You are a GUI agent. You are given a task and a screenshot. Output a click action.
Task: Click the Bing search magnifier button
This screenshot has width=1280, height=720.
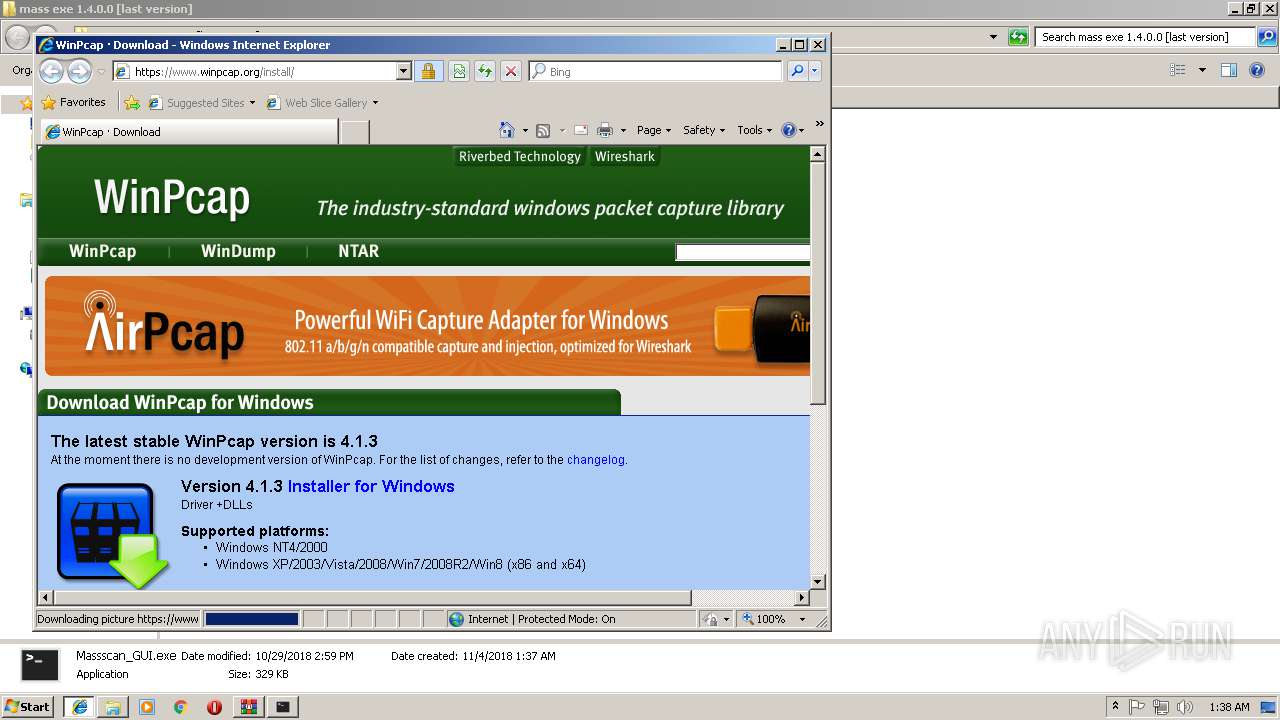797,72
